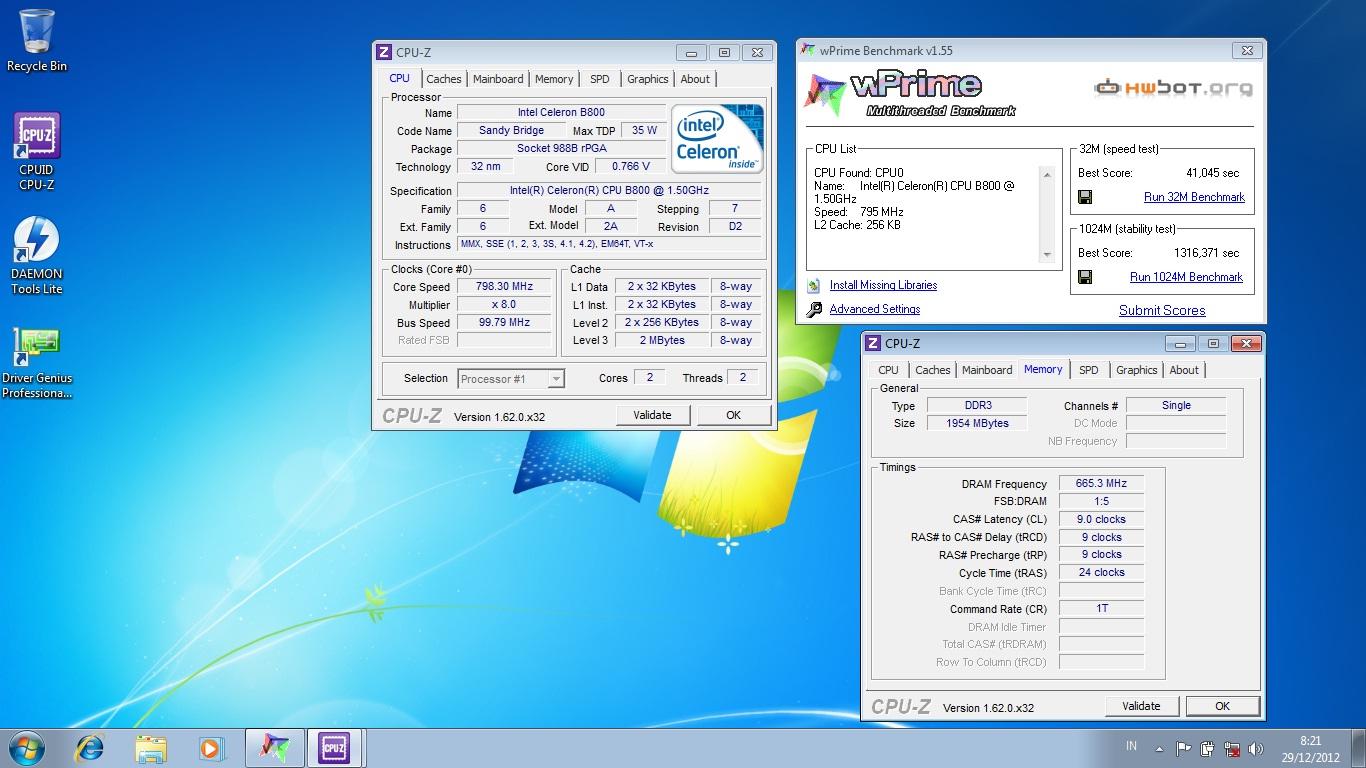Select Memory tab in lower CPU-Z window
The image size is (1366, 768).
click(1043, 369)
